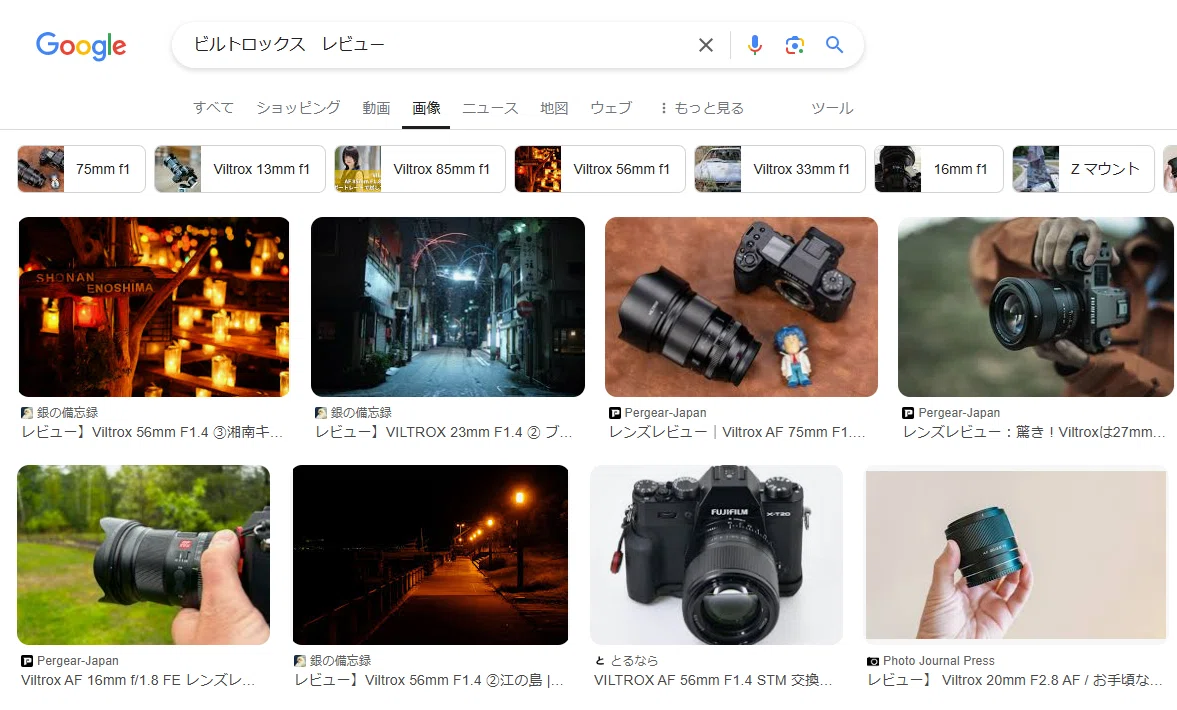This screenshot has height=710, width=1177.
Task: Open the night alley street image
Action: click(447, 307)
